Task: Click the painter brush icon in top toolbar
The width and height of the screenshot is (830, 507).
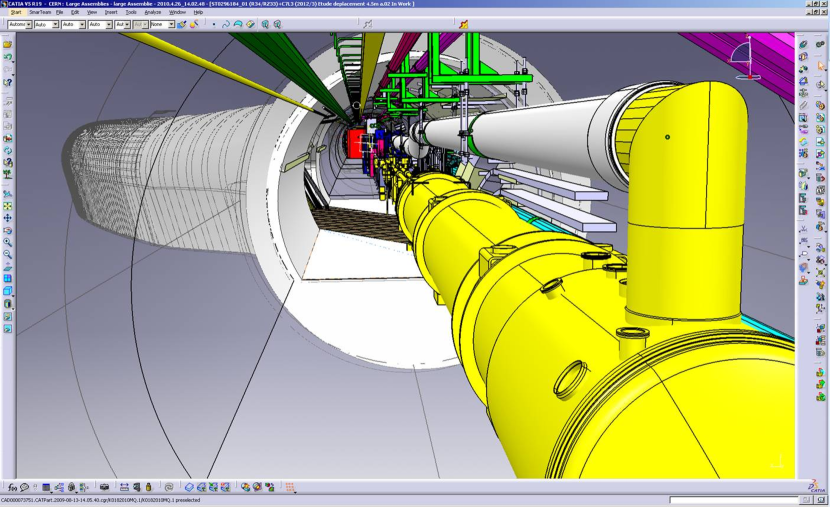Action: [x=181, y=24]
